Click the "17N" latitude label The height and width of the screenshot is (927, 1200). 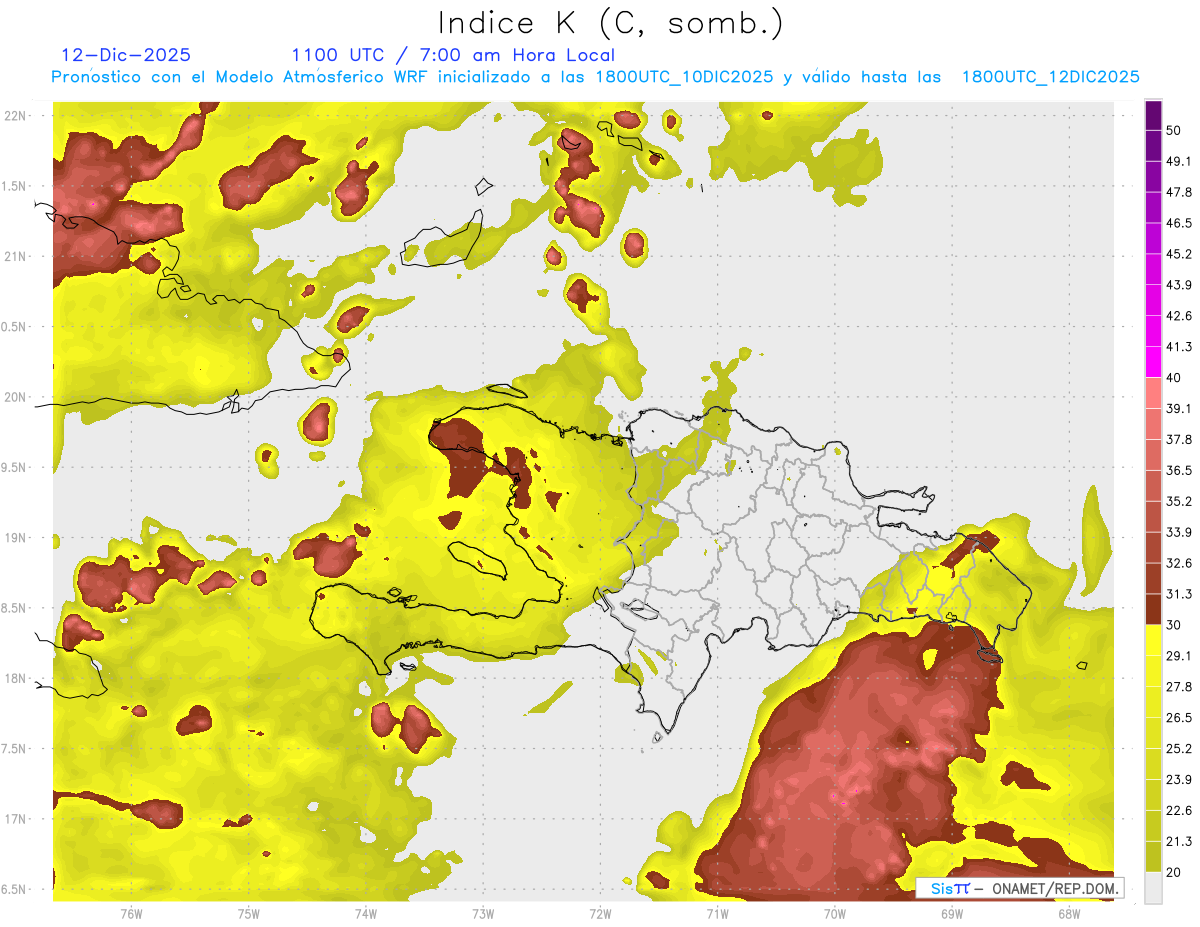pos(15,819)
